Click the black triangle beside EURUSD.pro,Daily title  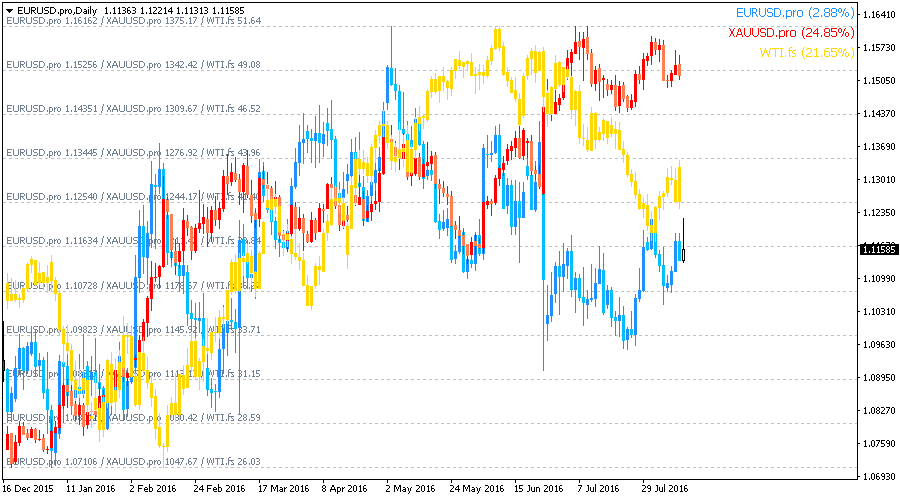coord(9,11)
